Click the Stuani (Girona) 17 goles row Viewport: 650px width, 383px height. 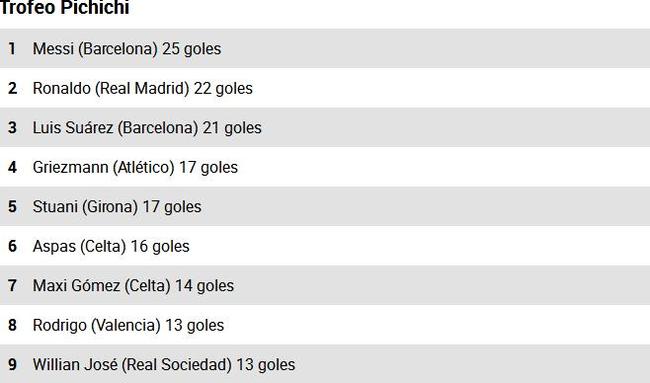(x=325, y=206)
